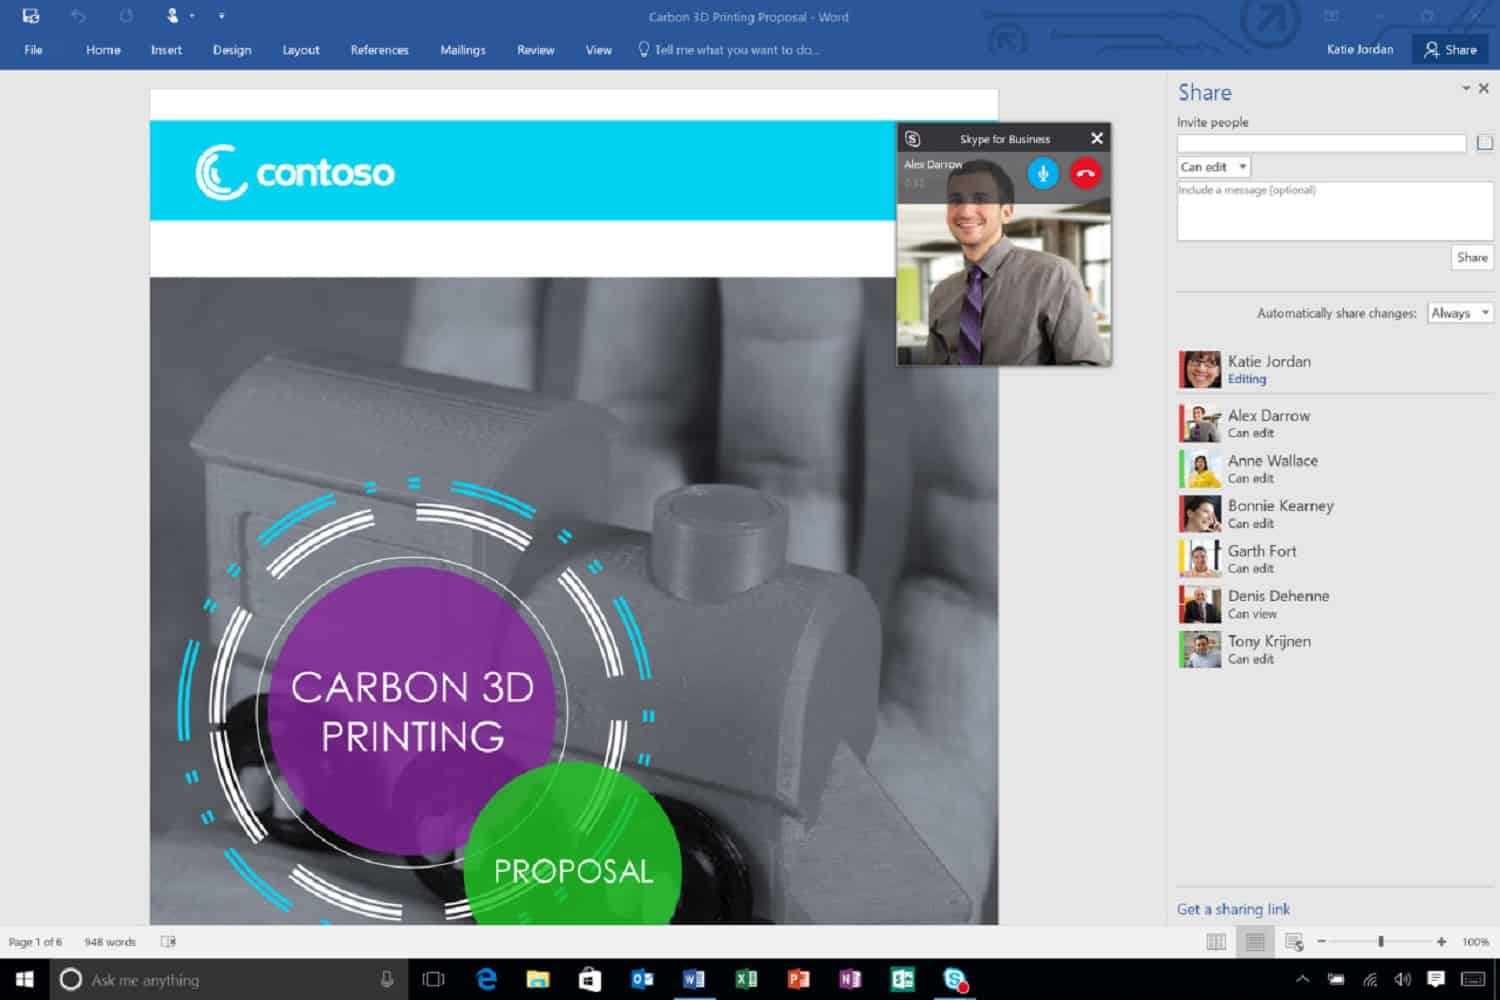Pin the ribbon open with Katie Jordan avatar
This screenshot has height=1000, width=1500.
(x=170, y=16)
